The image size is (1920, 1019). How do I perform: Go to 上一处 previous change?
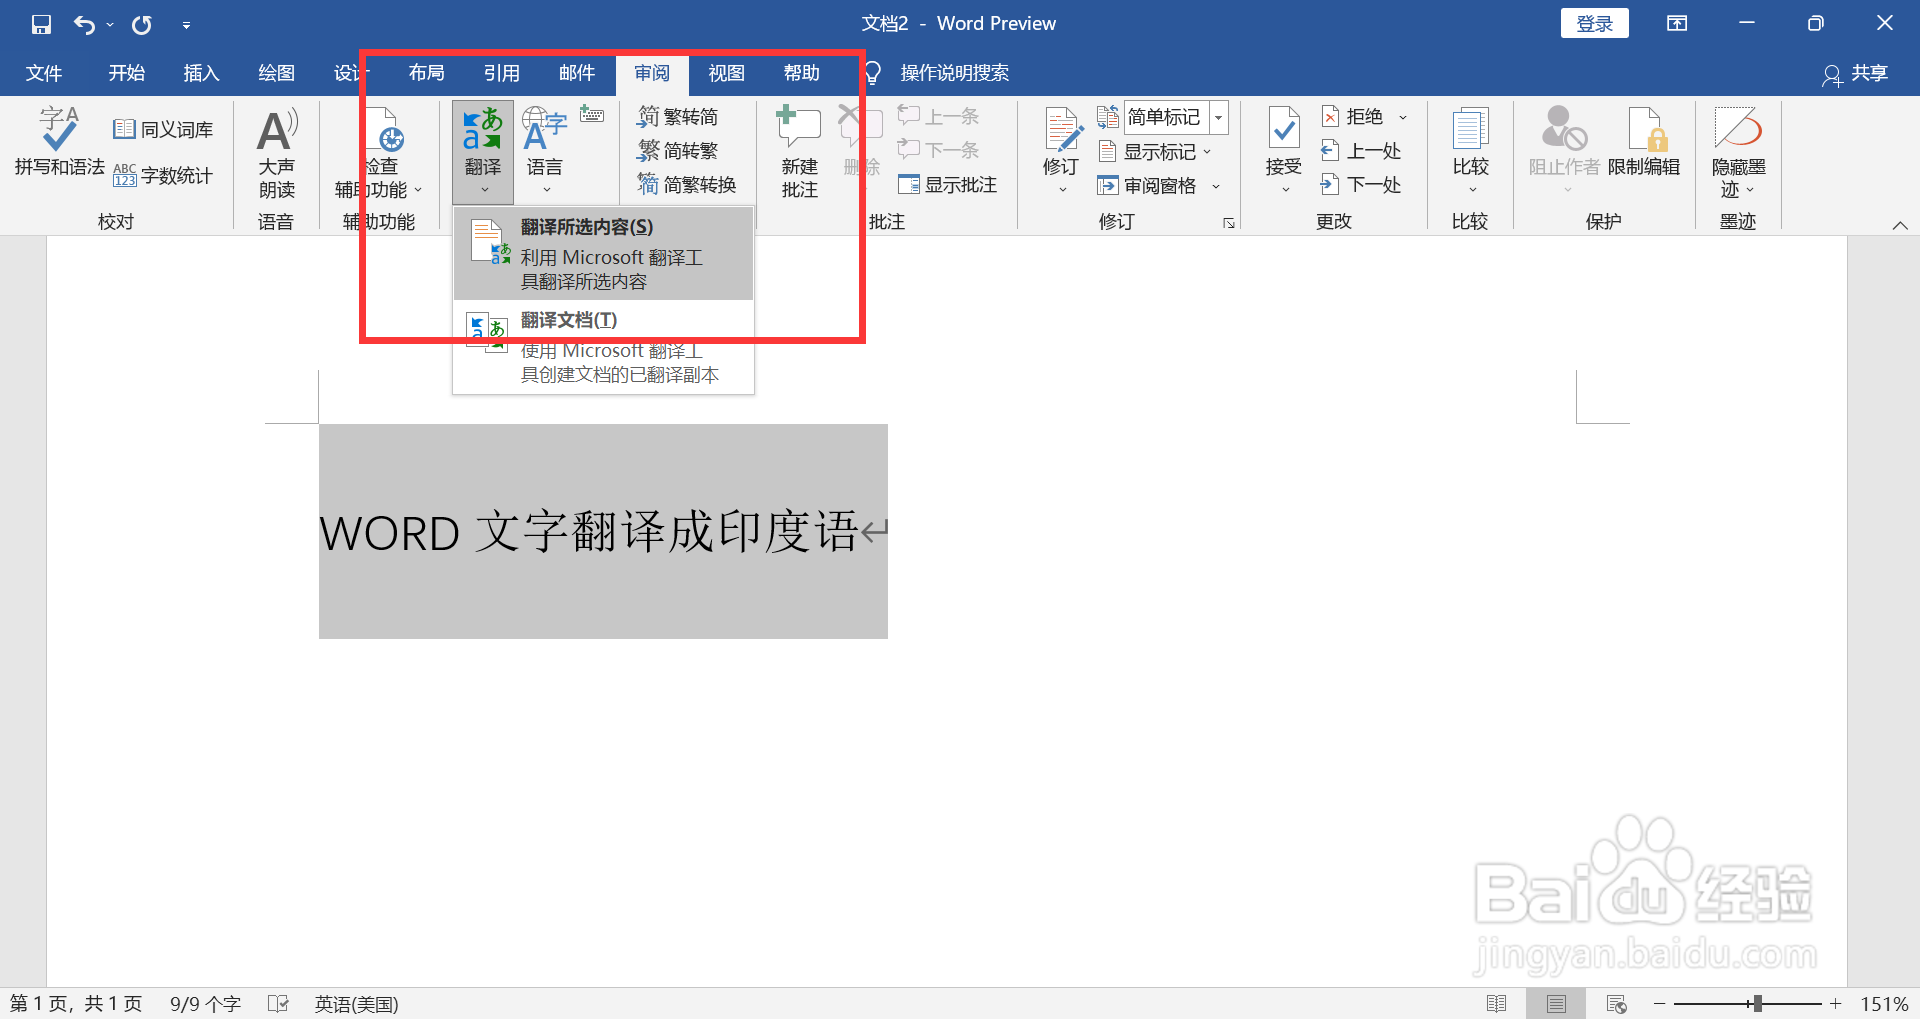pyautogui.click(x=1361, y=151)
